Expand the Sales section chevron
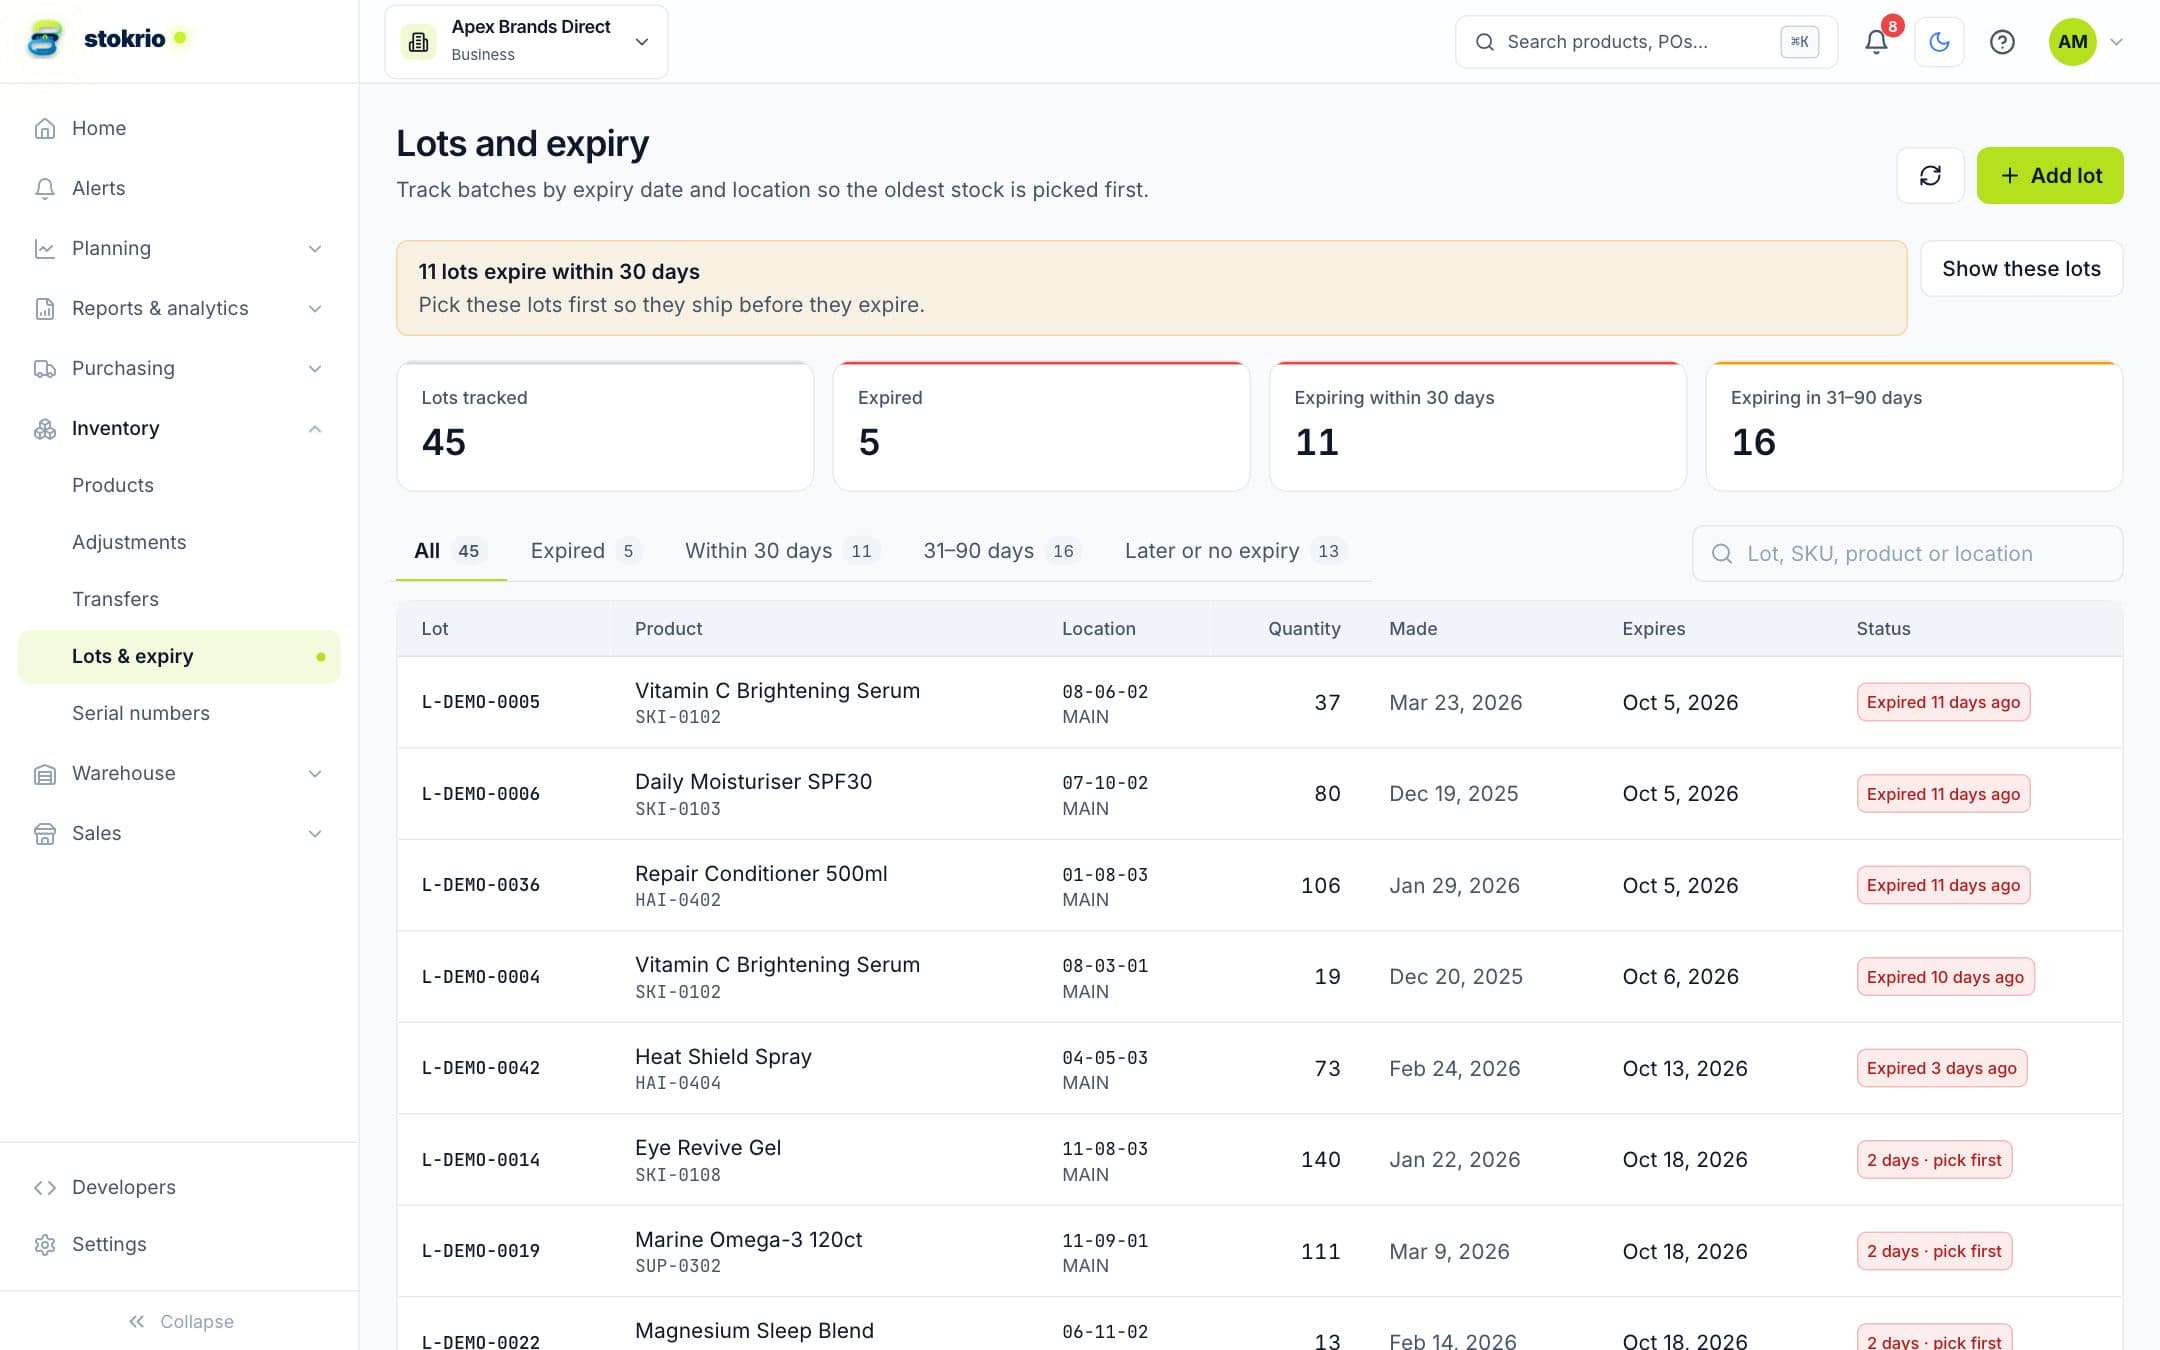The image size is (2160, 1350). tap(315, 833)
